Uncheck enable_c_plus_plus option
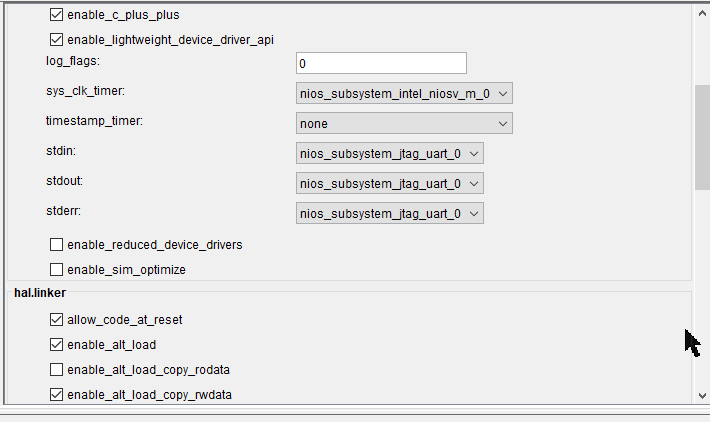This screenshot has height=422, width=710. pyautogui.click(x=56, y=16)
